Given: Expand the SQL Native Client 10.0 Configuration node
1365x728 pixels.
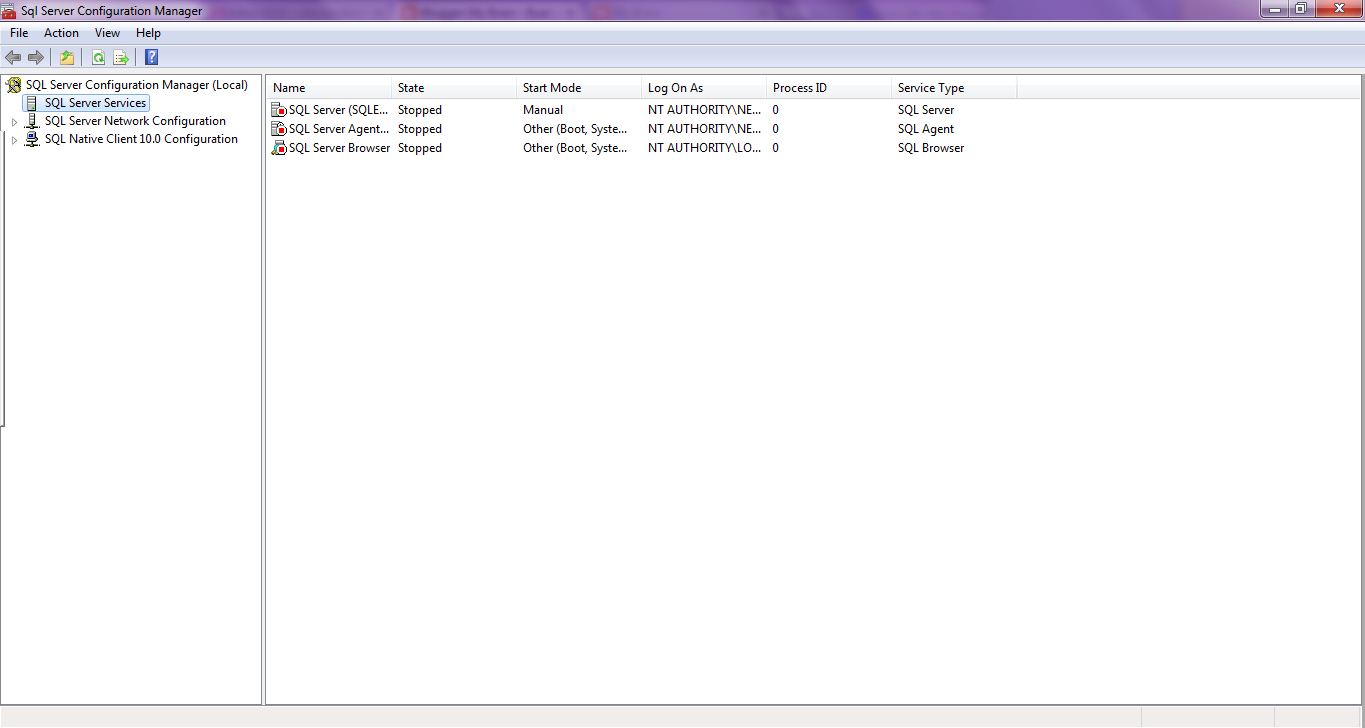Looking at the screenshot, I should point(14,139).
